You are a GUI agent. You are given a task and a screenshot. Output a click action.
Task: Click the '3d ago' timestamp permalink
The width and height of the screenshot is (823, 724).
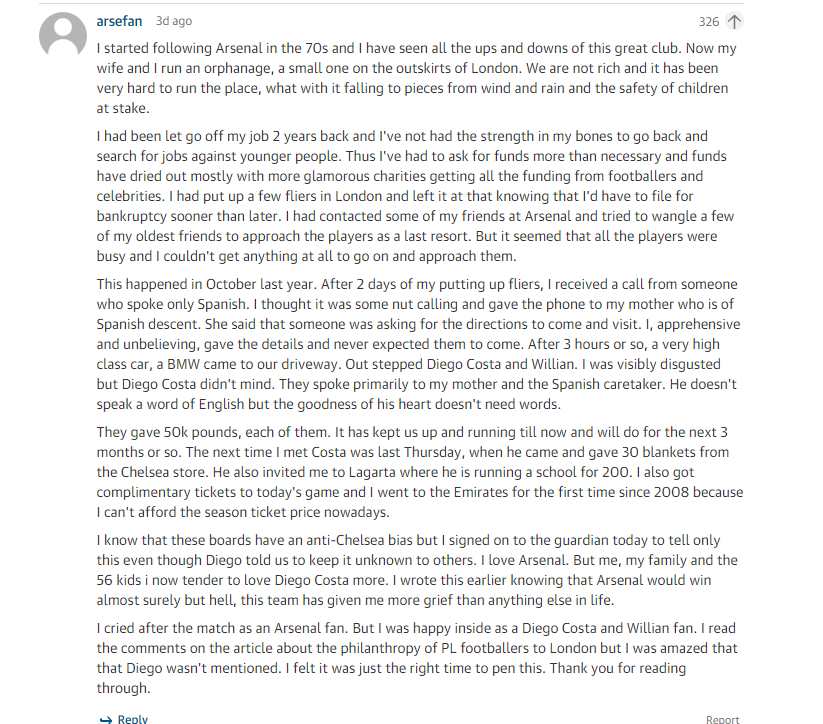(174, 21)
